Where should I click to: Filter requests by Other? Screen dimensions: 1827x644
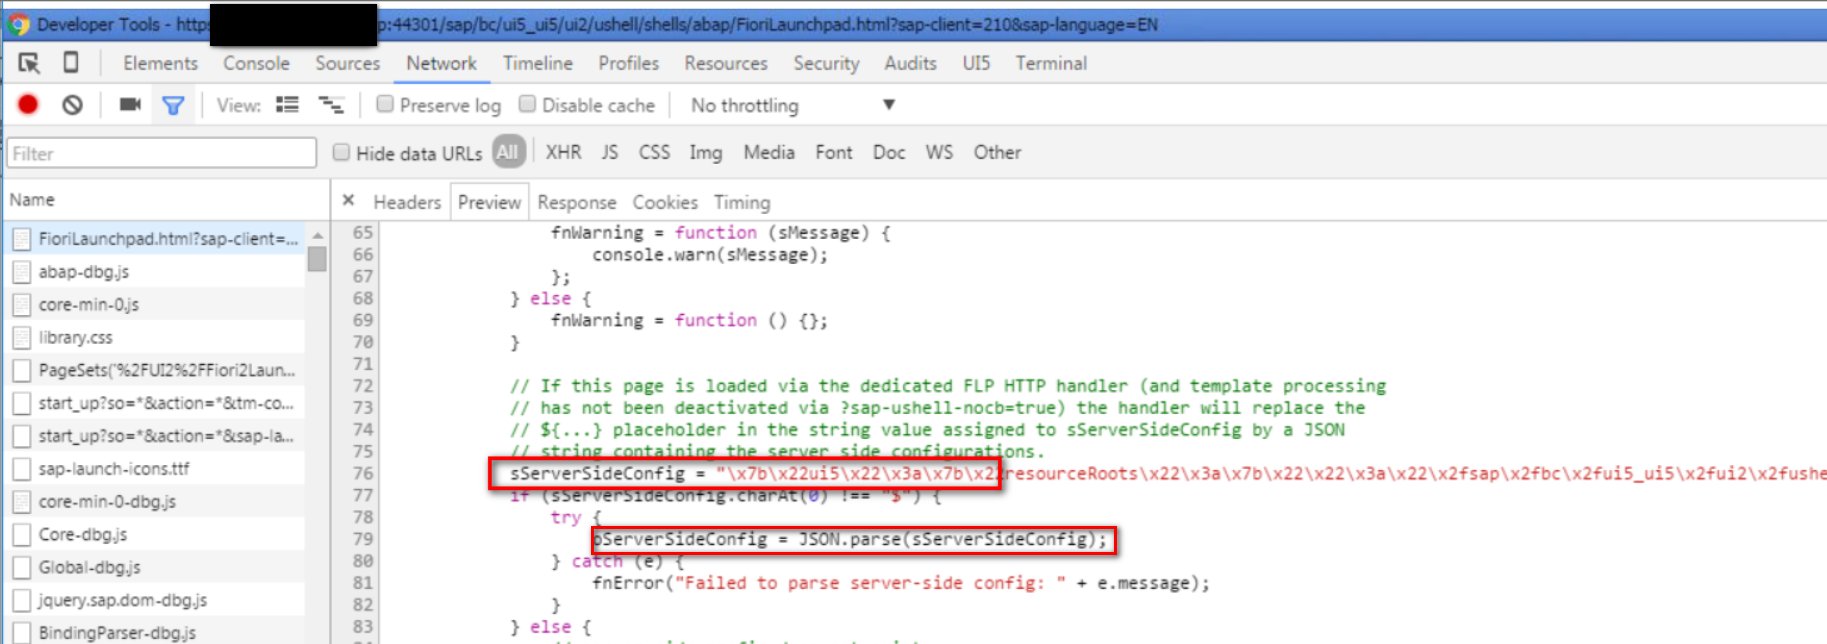pyautogui.click(x=998, y=152)
